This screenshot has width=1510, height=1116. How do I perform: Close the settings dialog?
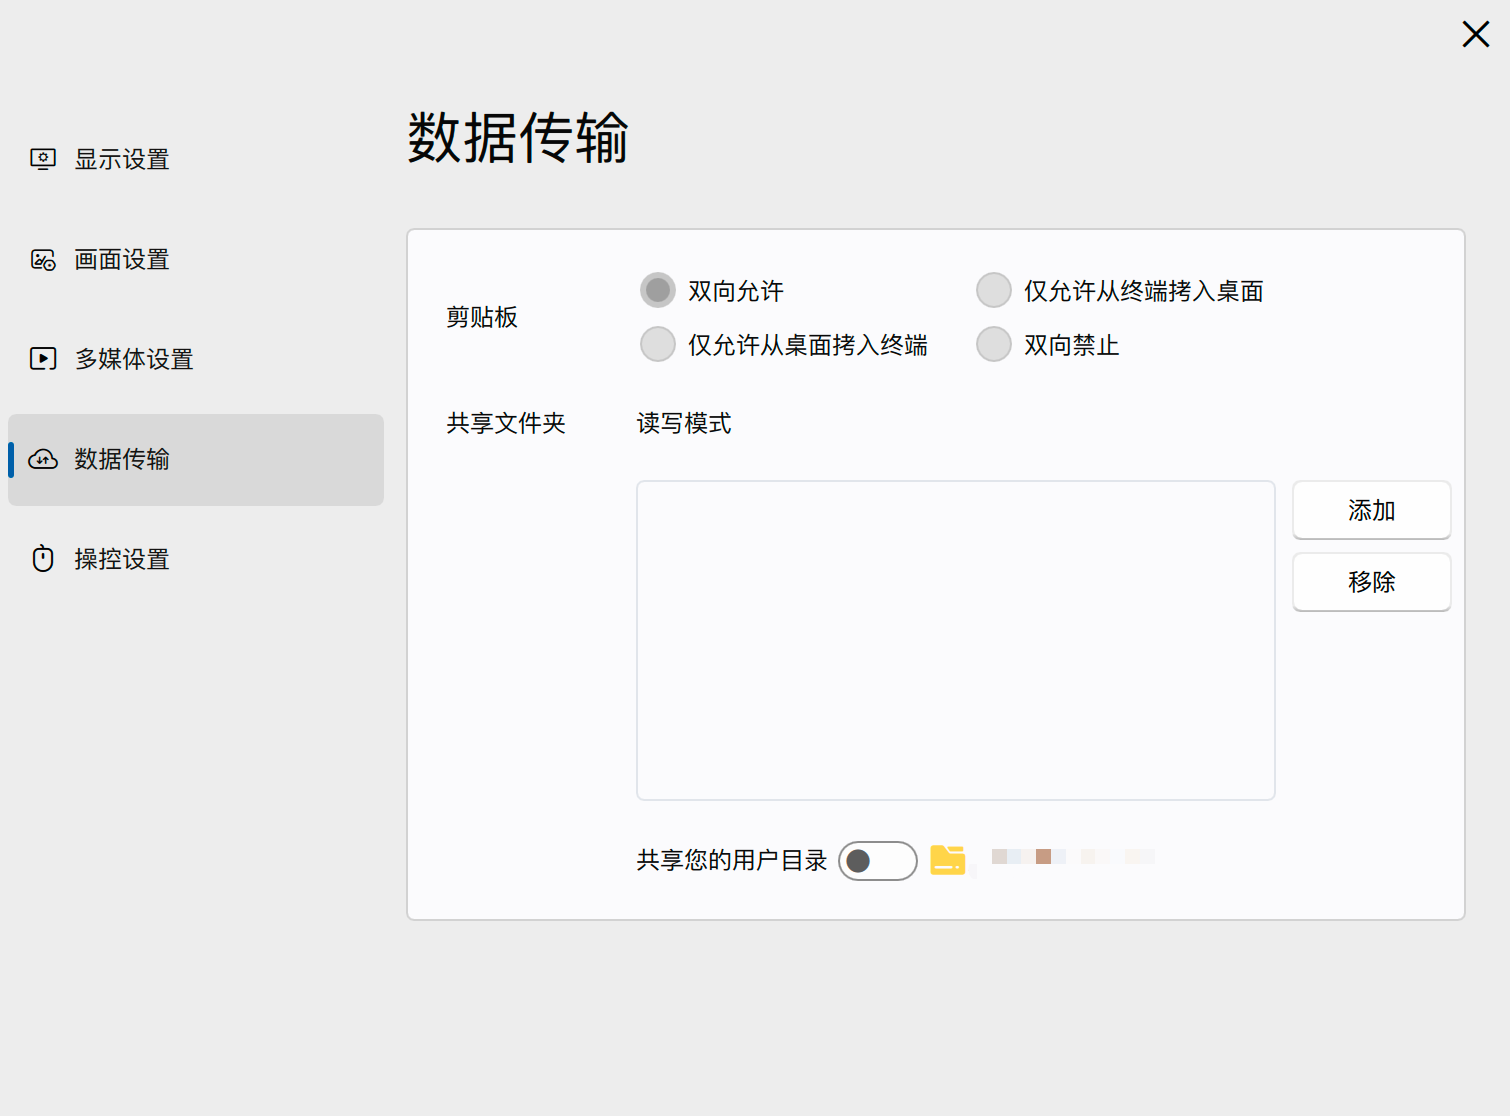point(1475,34)
